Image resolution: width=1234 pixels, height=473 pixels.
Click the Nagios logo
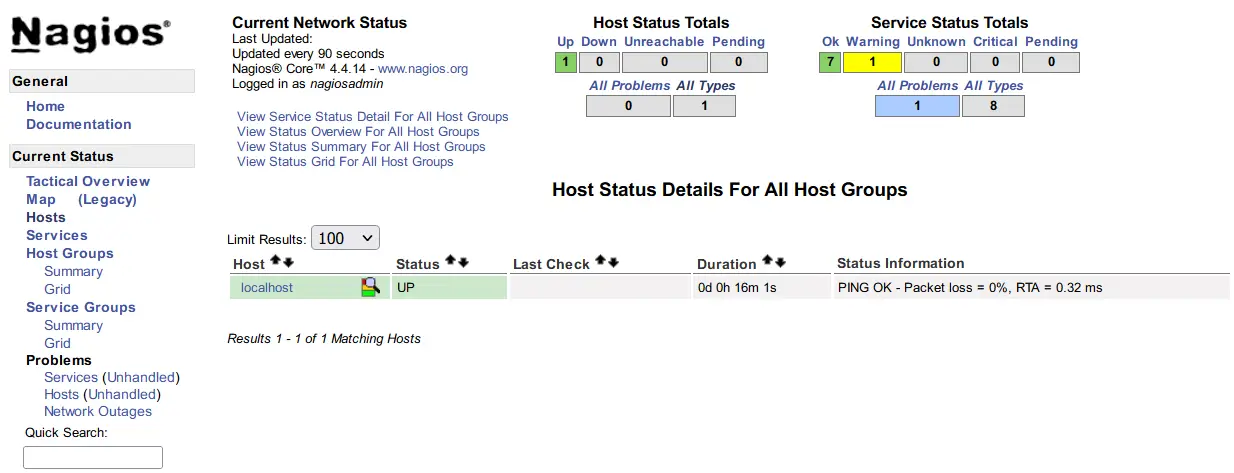click(x=90, y=33)
